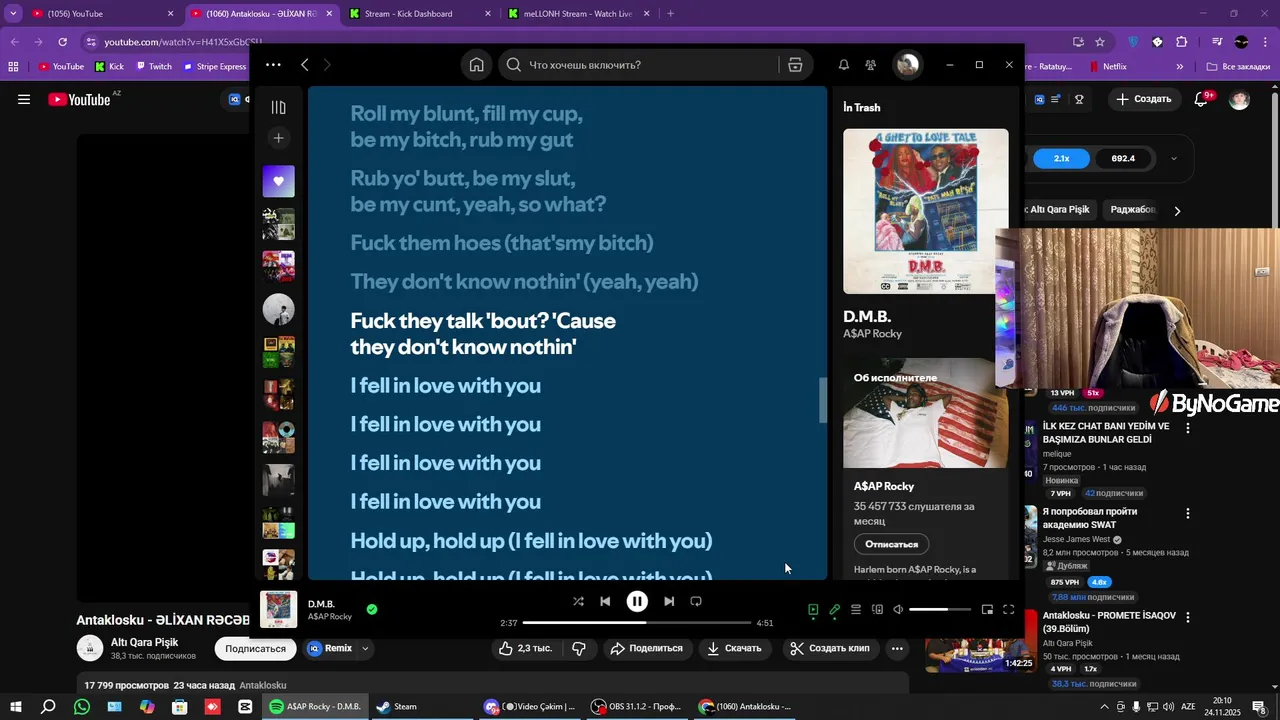Reload the YouTube page

pos(62,42)
